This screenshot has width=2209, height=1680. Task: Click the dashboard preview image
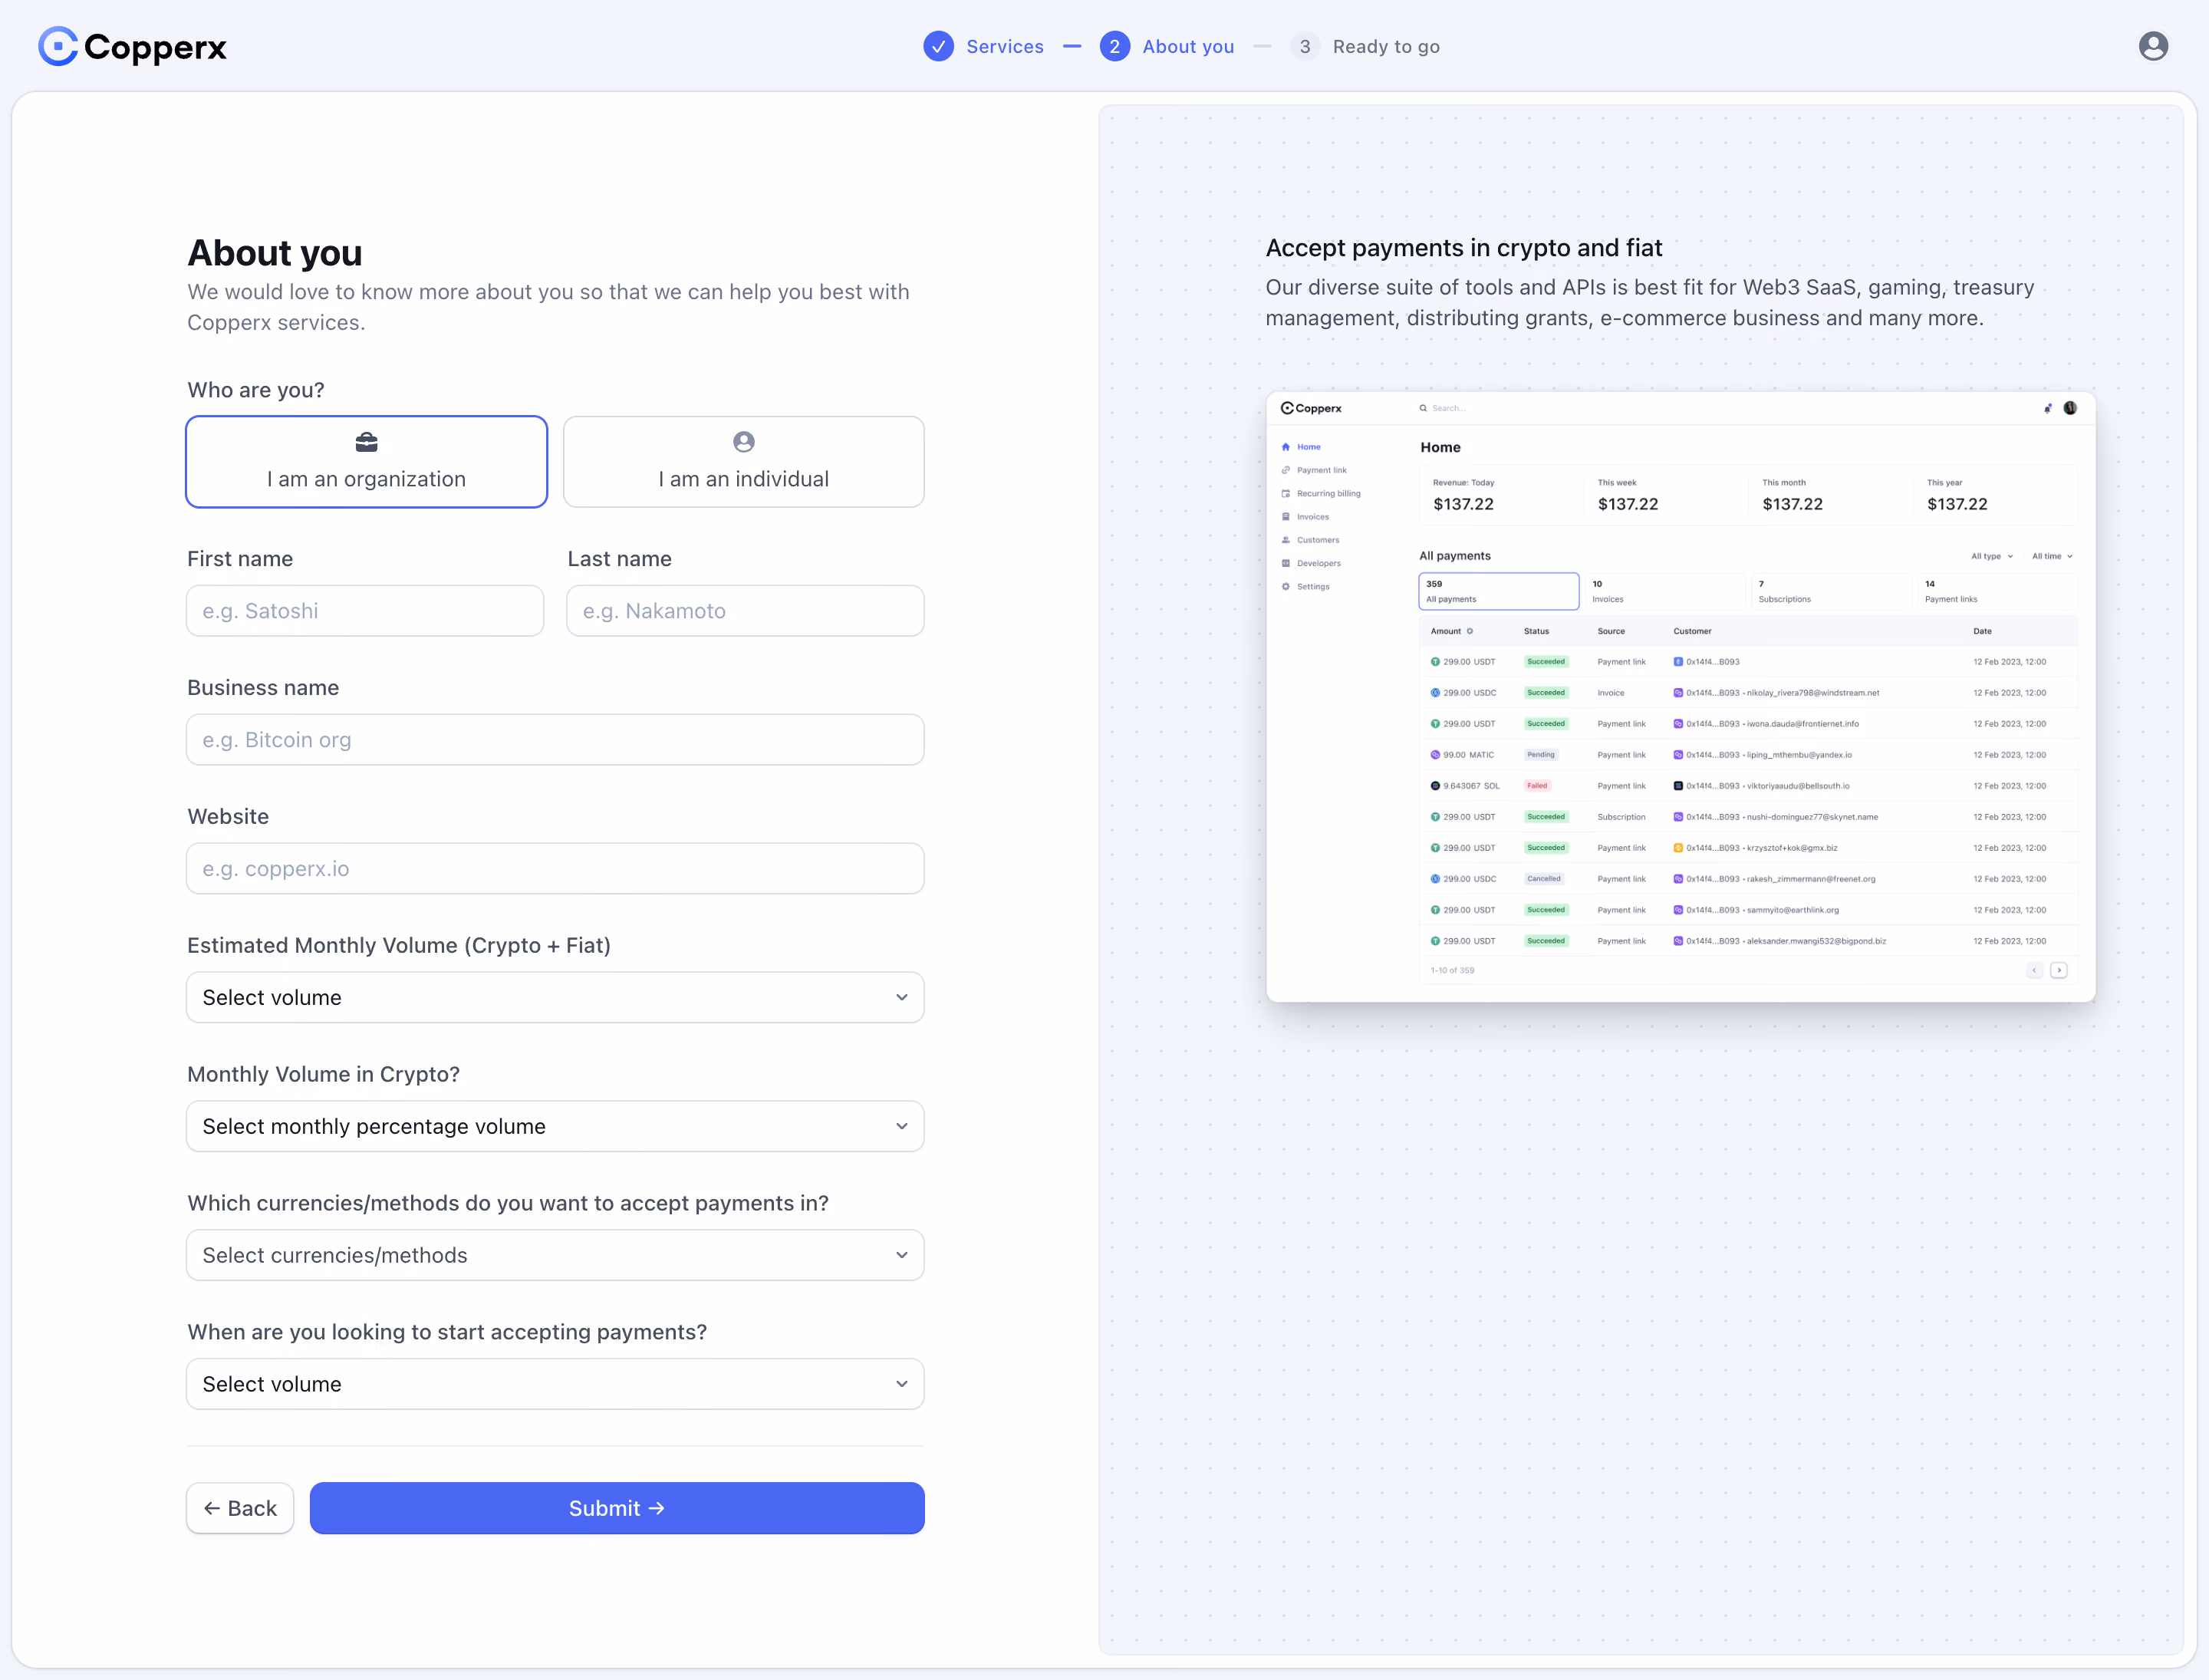click(x=1680, y=697)
